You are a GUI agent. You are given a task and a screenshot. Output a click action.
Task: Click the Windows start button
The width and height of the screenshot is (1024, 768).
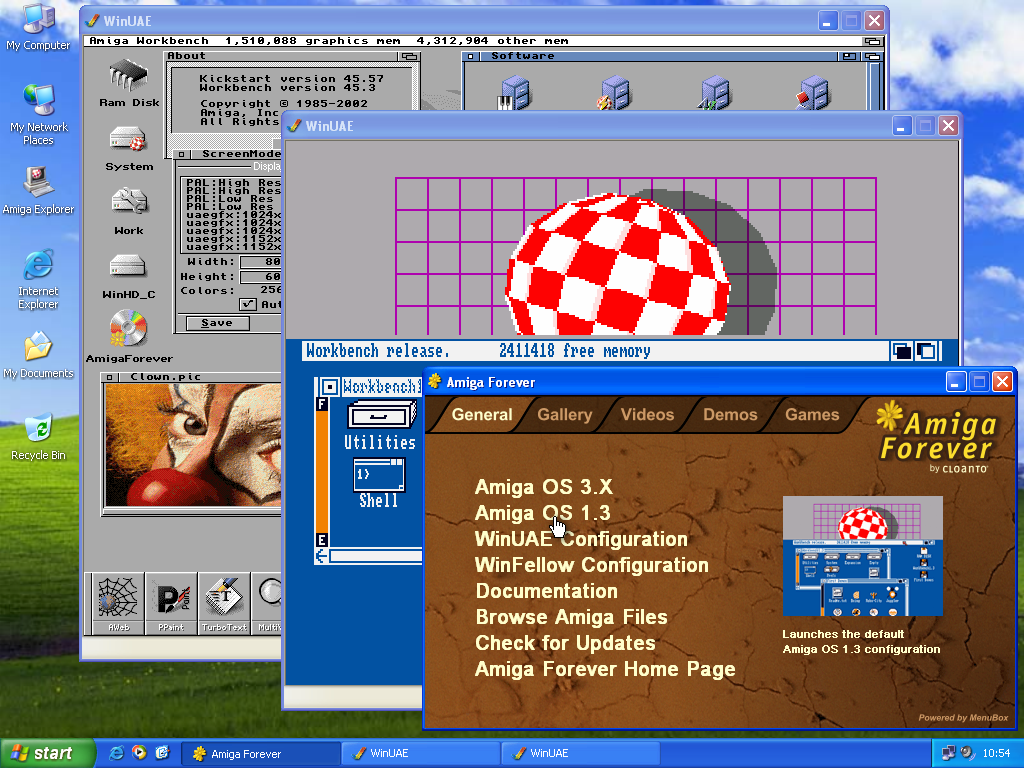(x=47, y=753)
